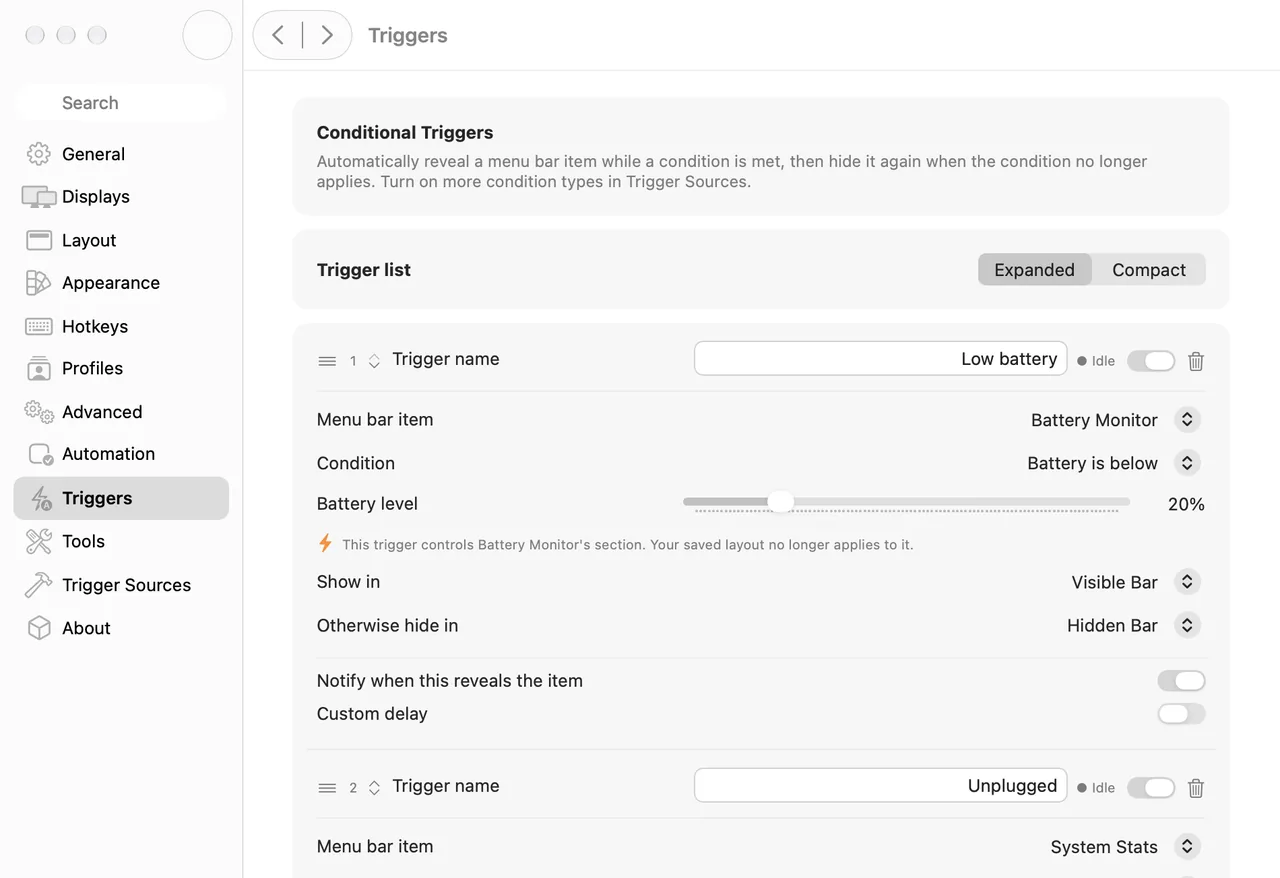Open the Hotkeys sidebar section
This screenshot has height=878, width=1280.
coord(121,326)
